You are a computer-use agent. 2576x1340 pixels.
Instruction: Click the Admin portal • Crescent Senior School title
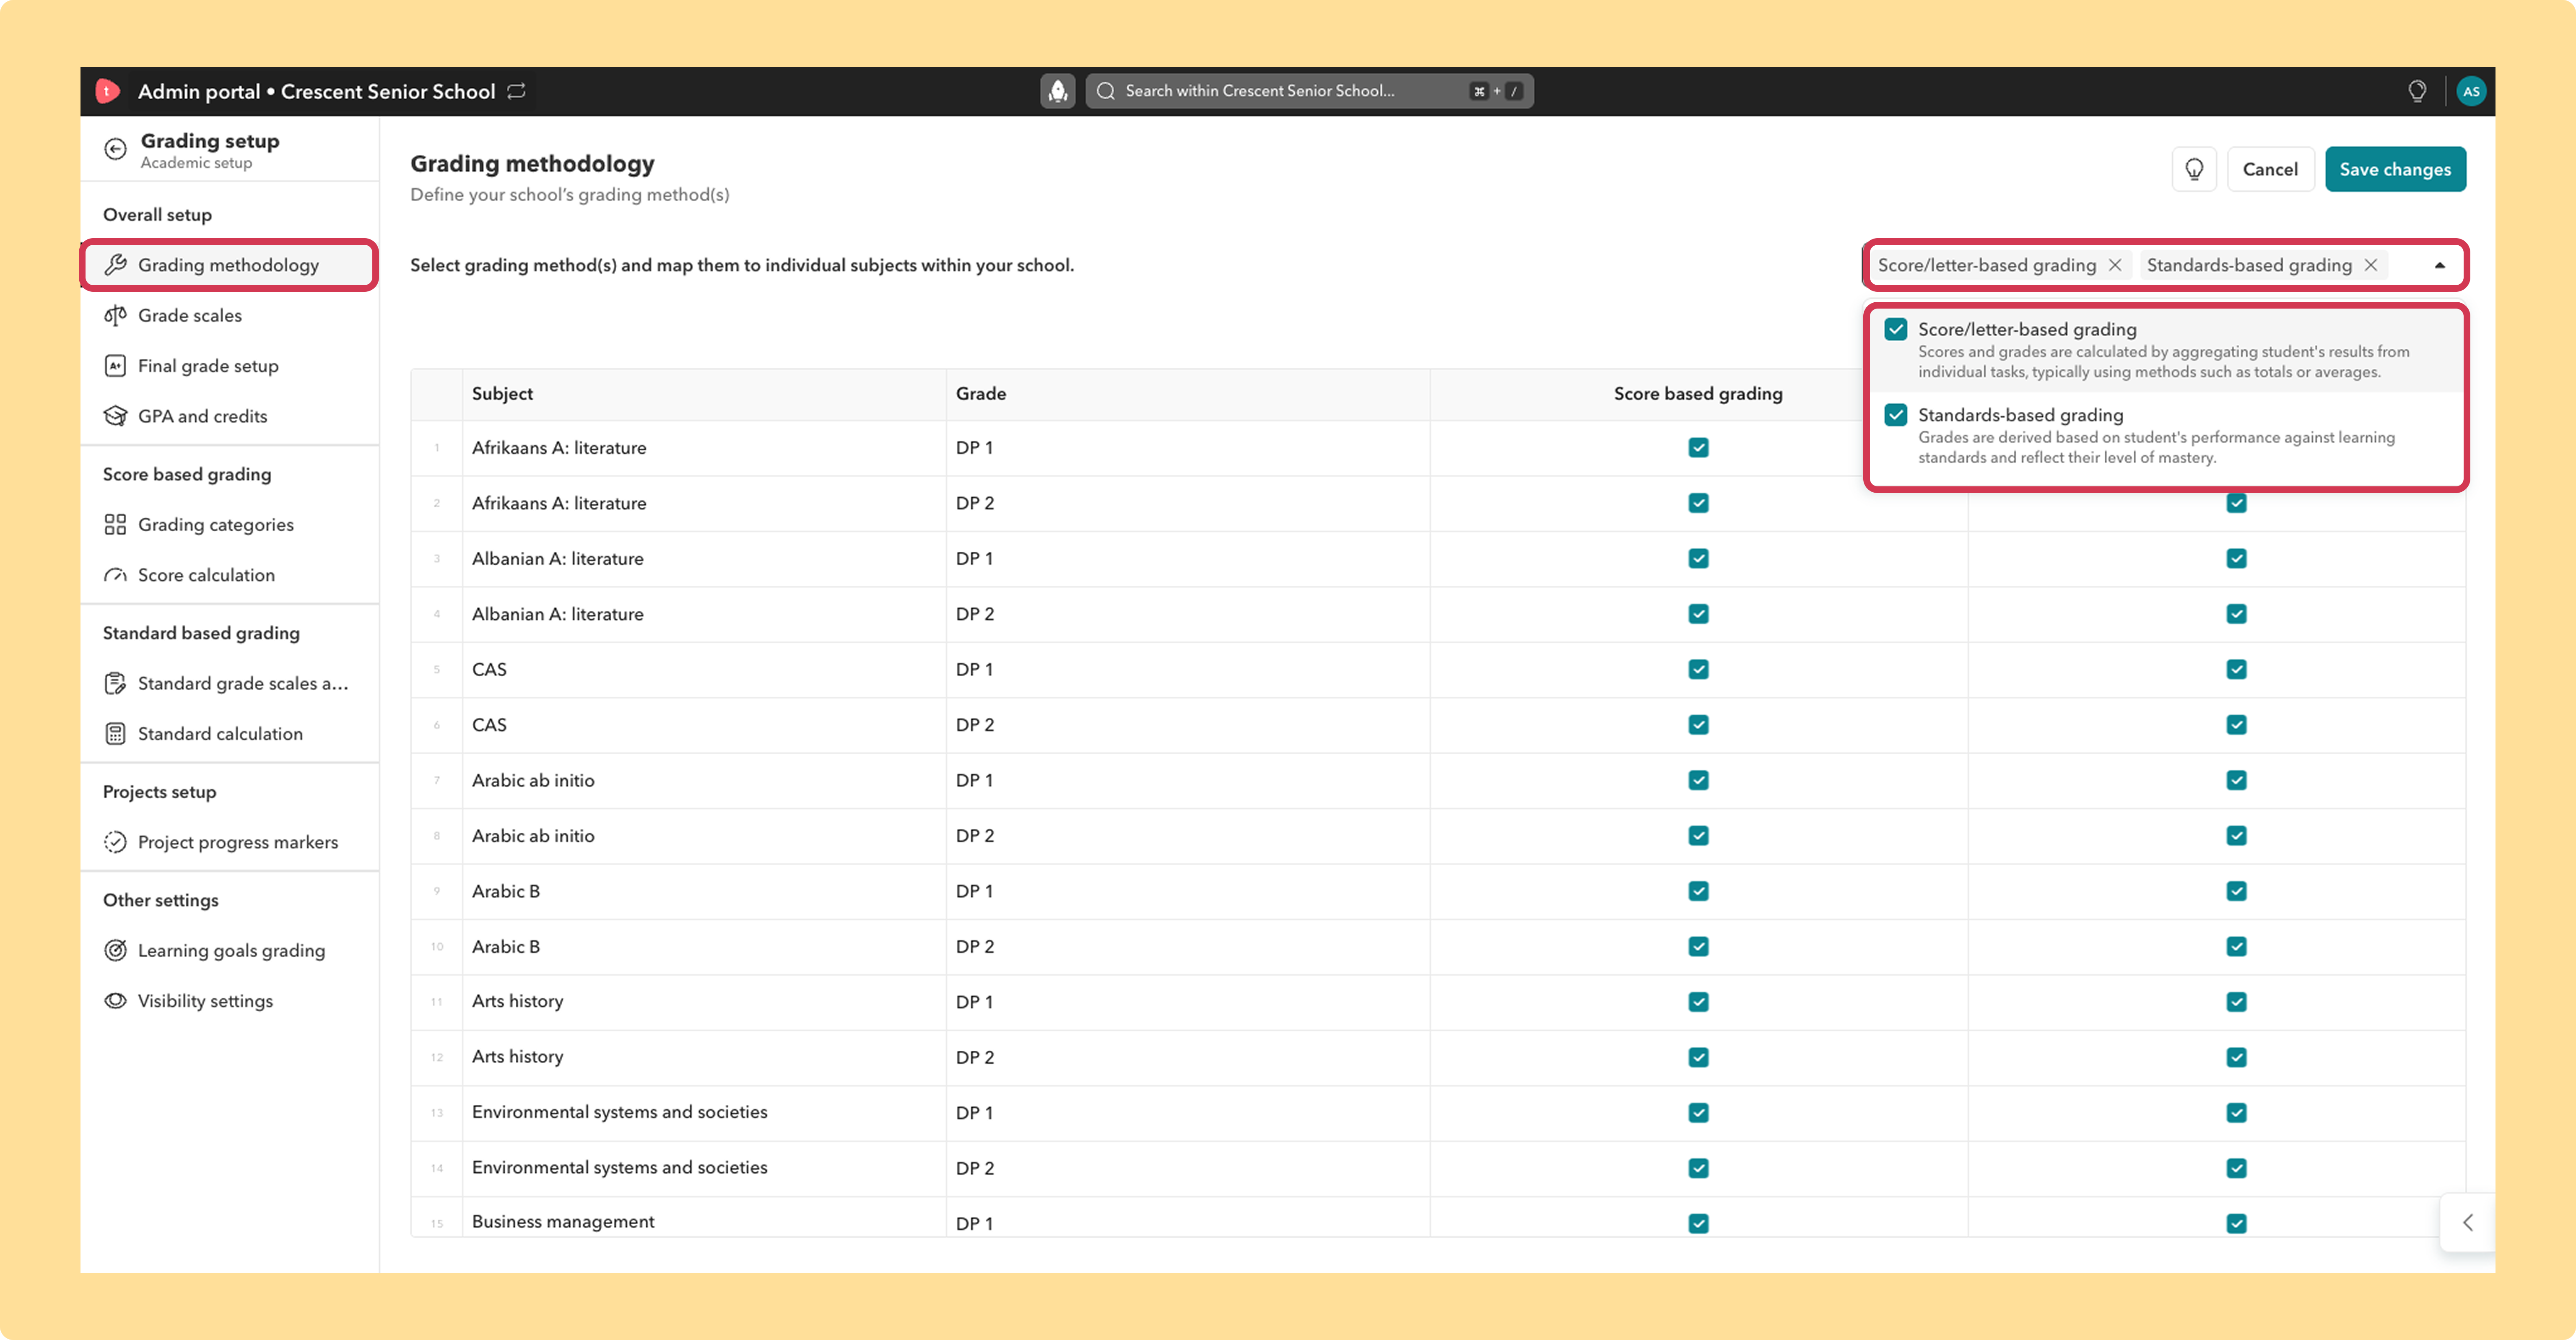(x=316, y=91)
